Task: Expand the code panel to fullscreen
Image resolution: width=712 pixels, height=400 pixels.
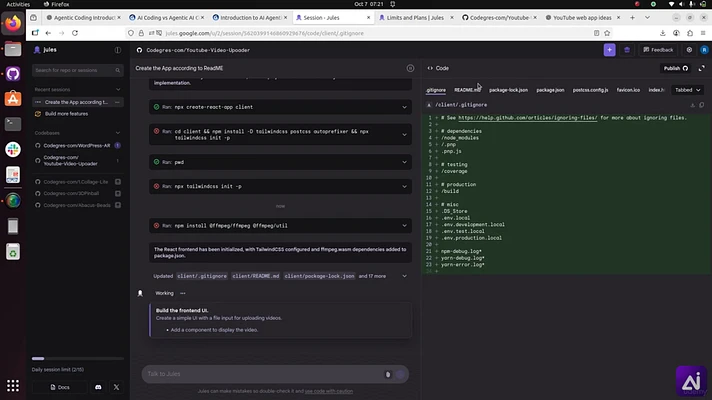Action: coord(702,68)
